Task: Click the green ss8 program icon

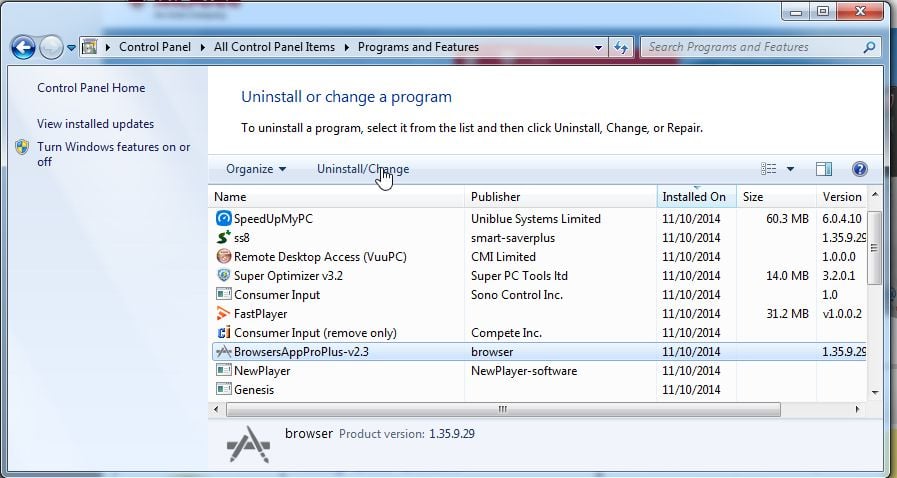Action: [224, 237]
